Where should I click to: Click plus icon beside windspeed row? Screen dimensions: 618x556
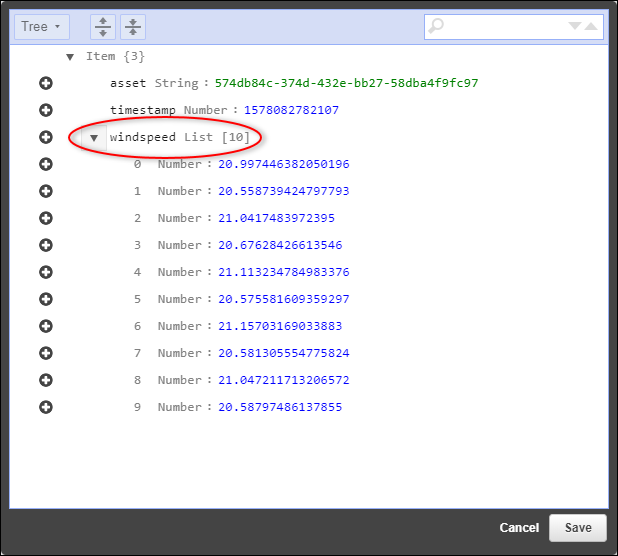click(x=46, y=138)
